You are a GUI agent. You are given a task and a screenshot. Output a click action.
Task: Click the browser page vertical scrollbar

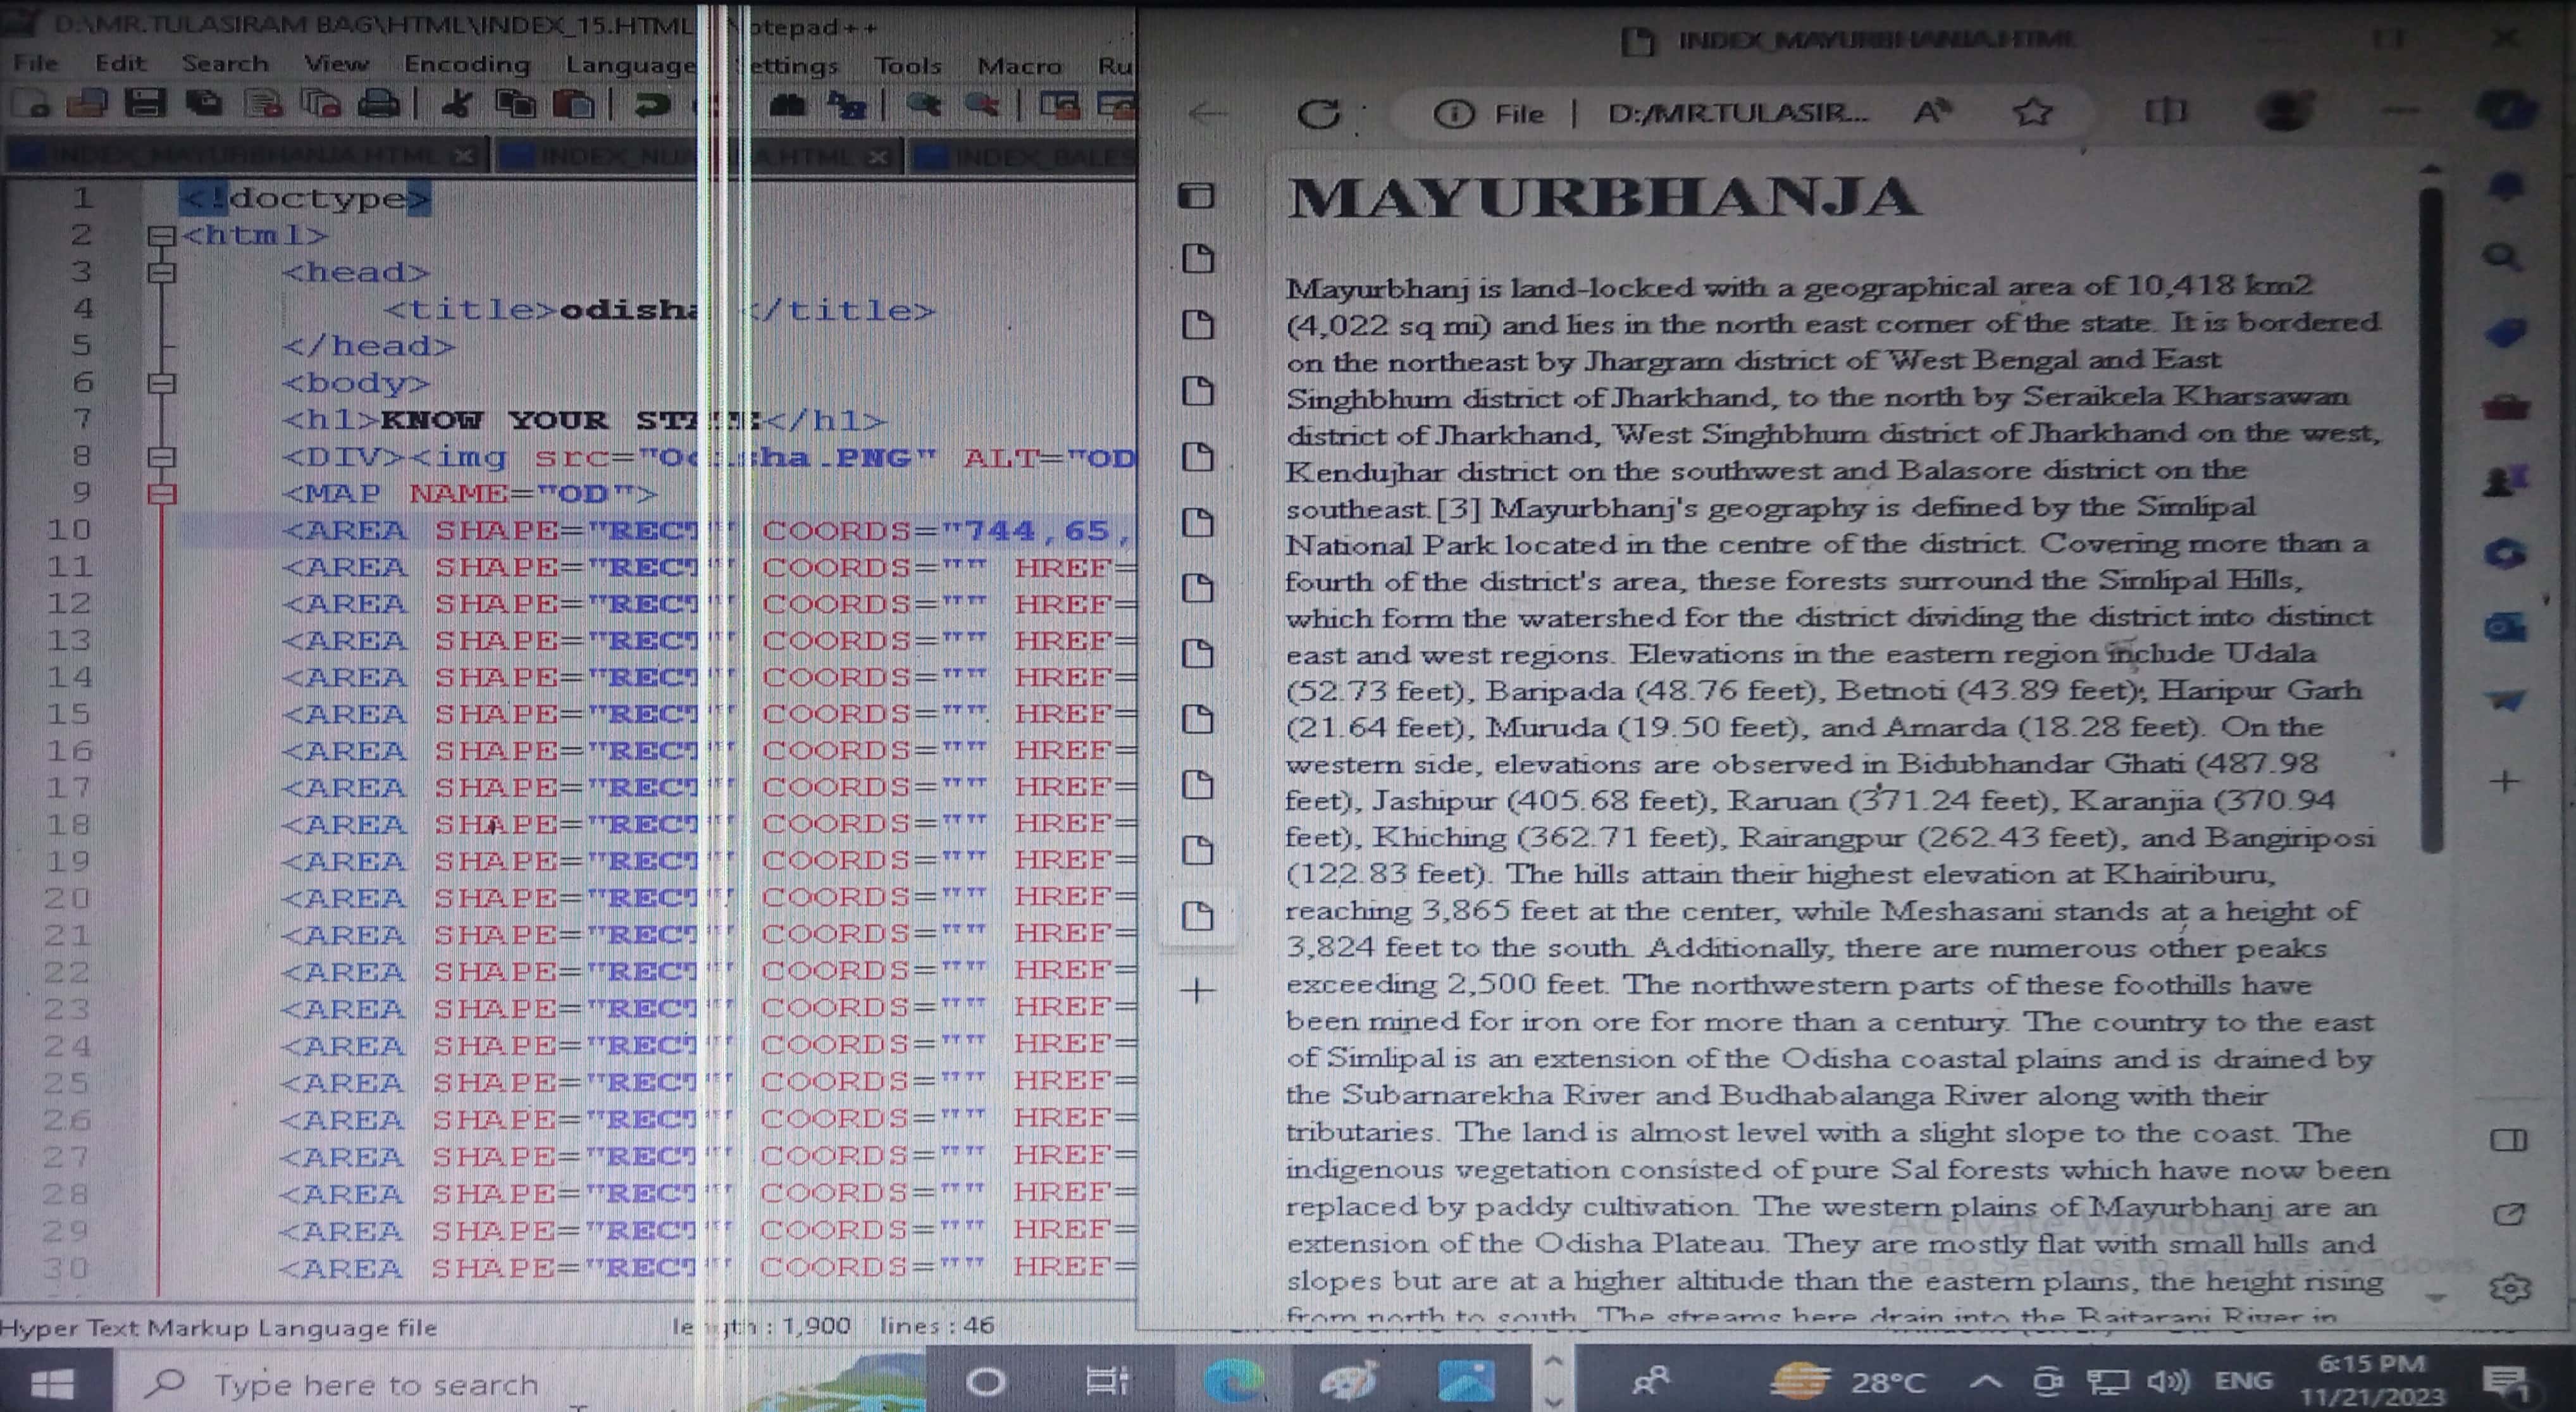coord(2432,520)
